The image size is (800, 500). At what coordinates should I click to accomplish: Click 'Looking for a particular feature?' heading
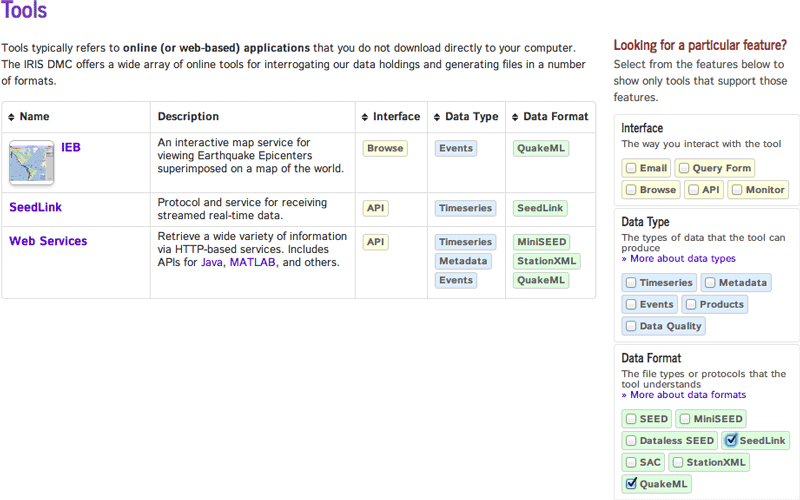tap(700, 45)
